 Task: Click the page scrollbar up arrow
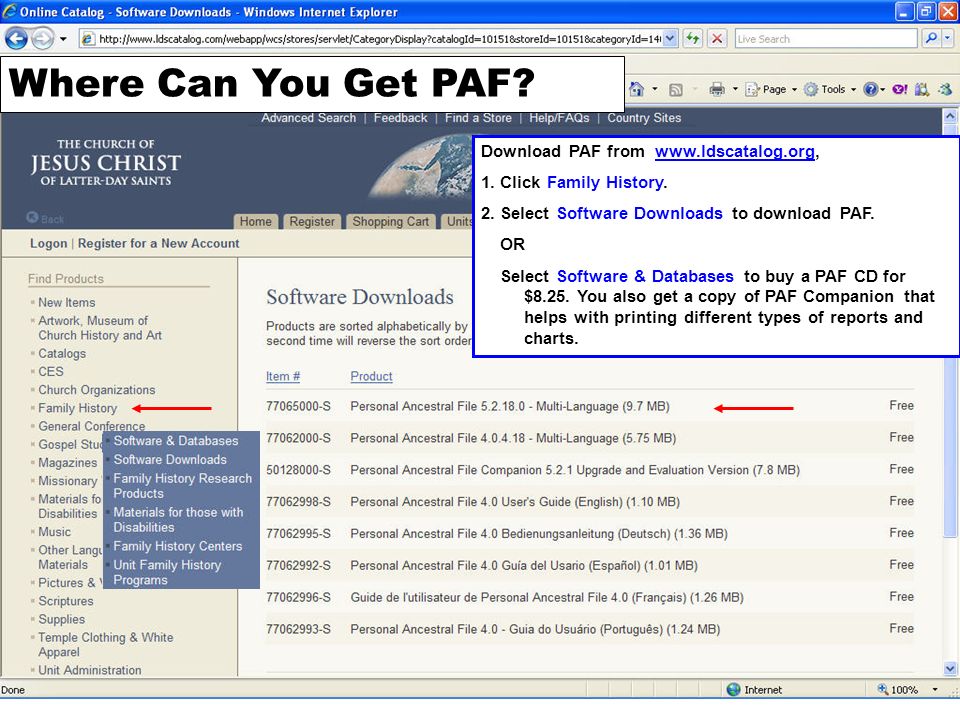click(x=950, y=115)
